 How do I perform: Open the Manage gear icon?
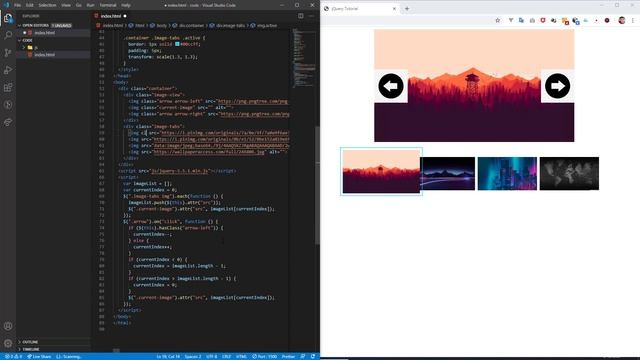8,343
